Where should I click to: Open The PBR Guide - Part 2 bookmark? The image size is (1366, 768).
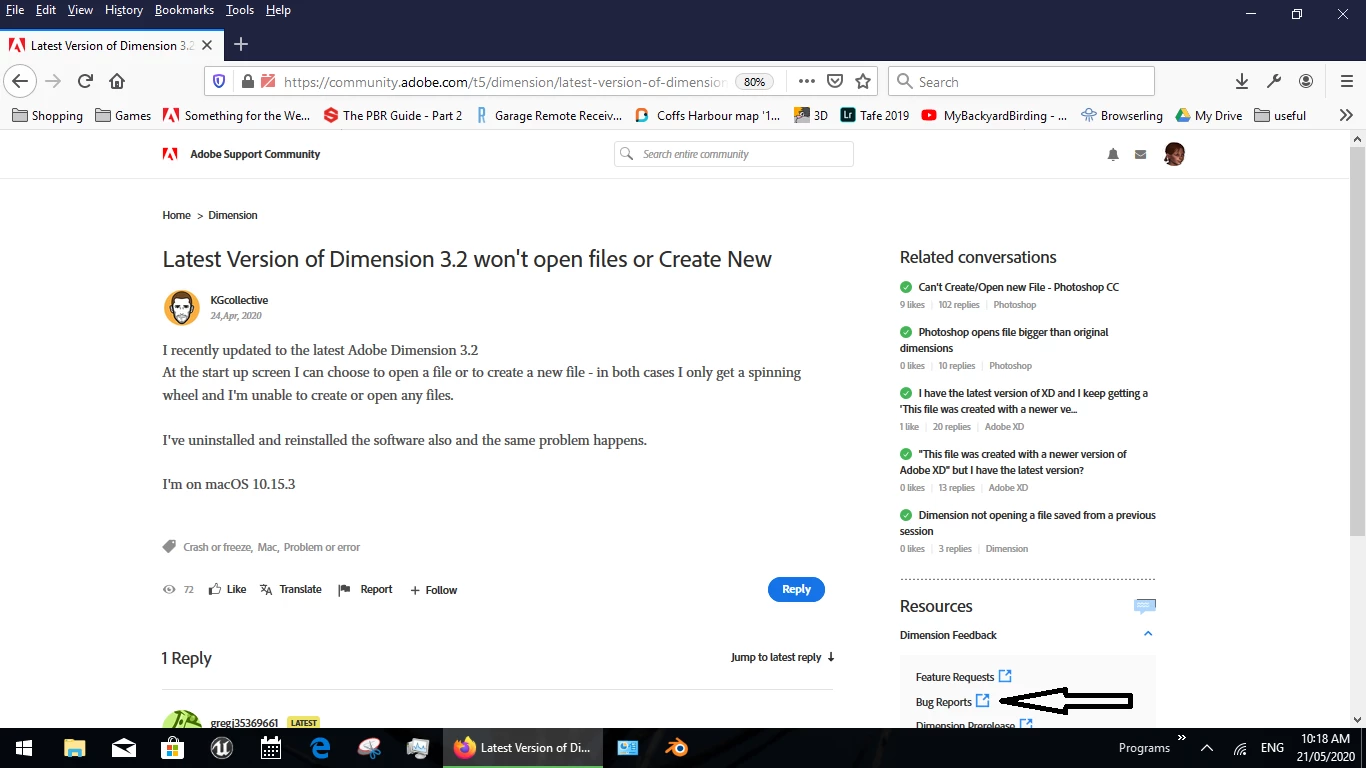tap(393, 116)
